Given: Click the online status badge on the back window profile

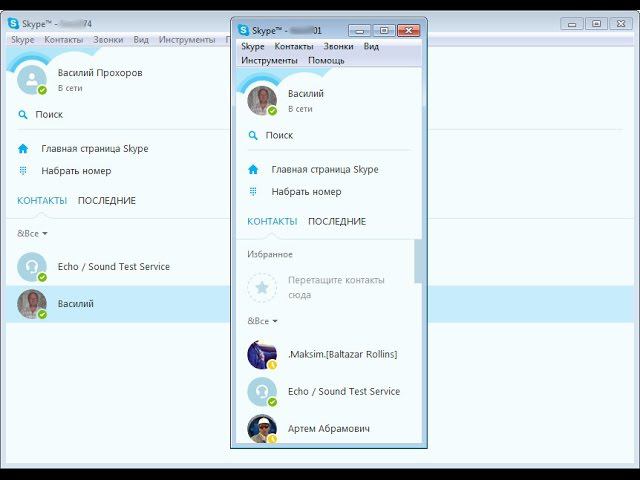Looking at the screenshot, I should 42,90.
